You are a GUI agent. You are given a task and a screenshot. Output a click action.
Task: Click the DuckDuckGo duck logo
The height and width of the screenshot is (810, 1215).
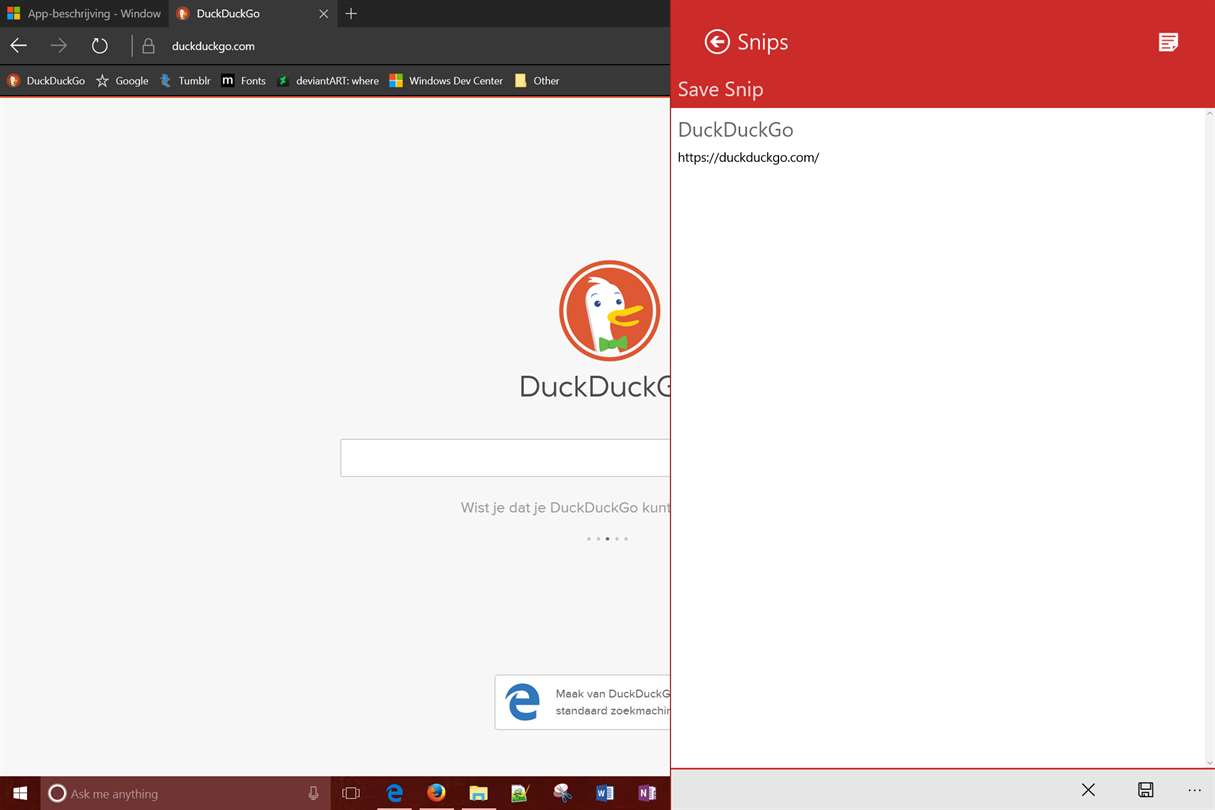[x=609, y=310]
